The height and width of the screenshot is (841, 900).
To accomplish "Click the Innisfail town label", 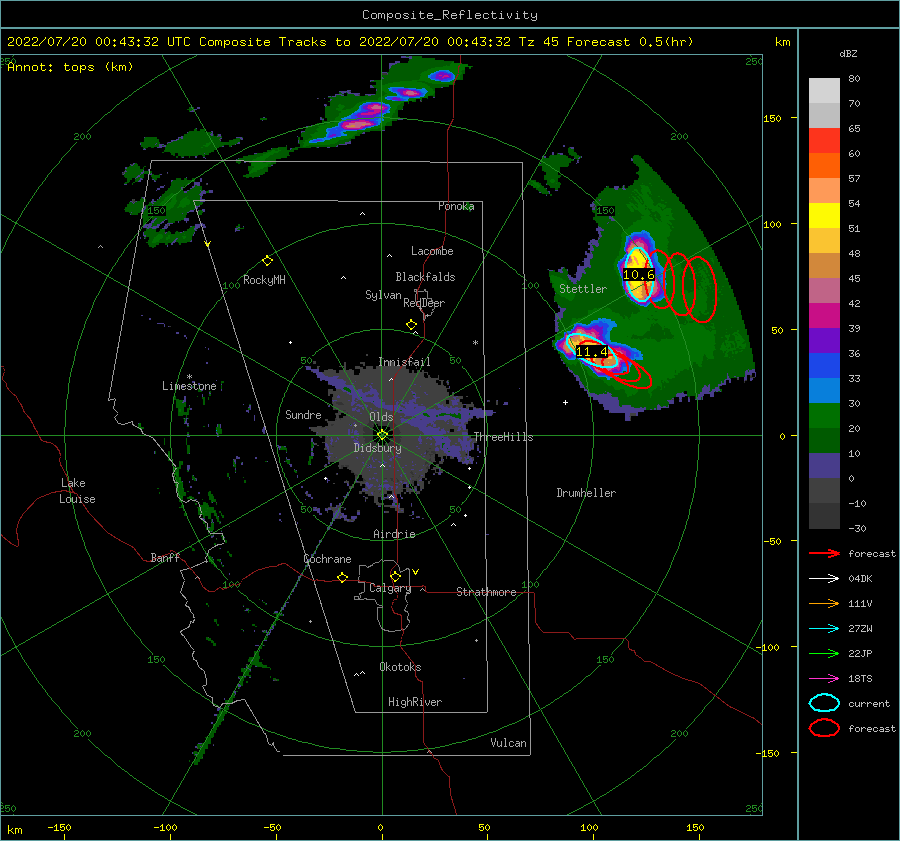I will tap(404, 362).
